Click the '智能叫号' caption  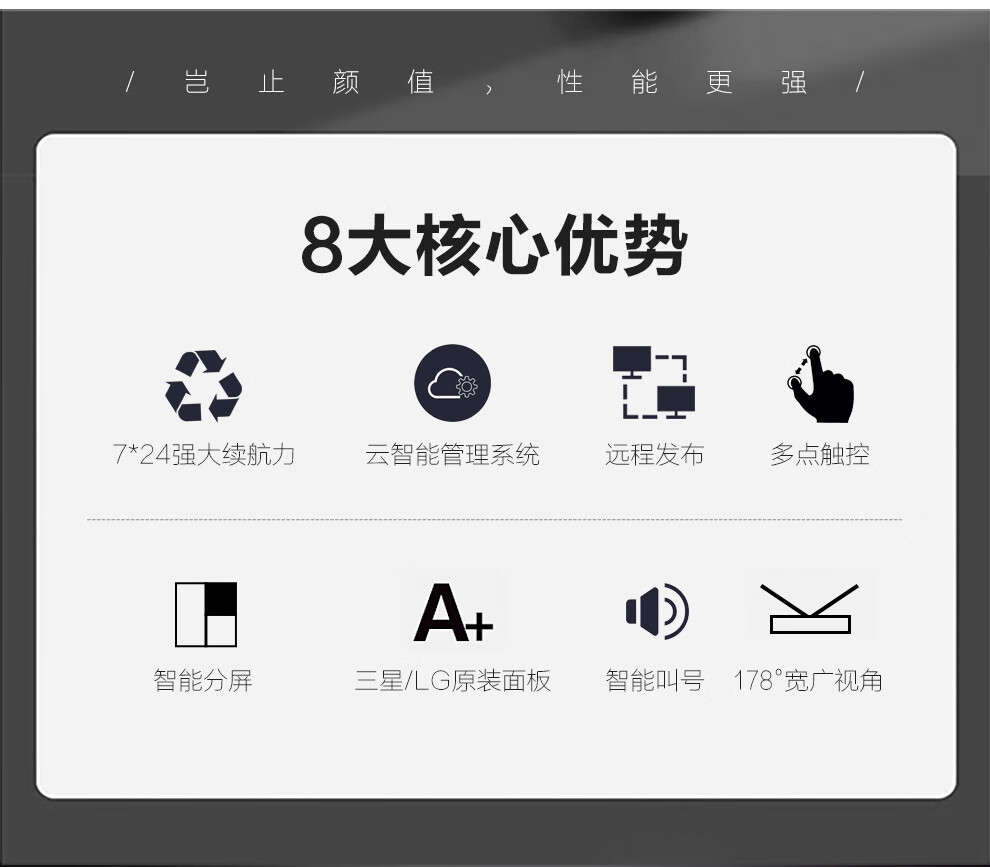(654, 682)
